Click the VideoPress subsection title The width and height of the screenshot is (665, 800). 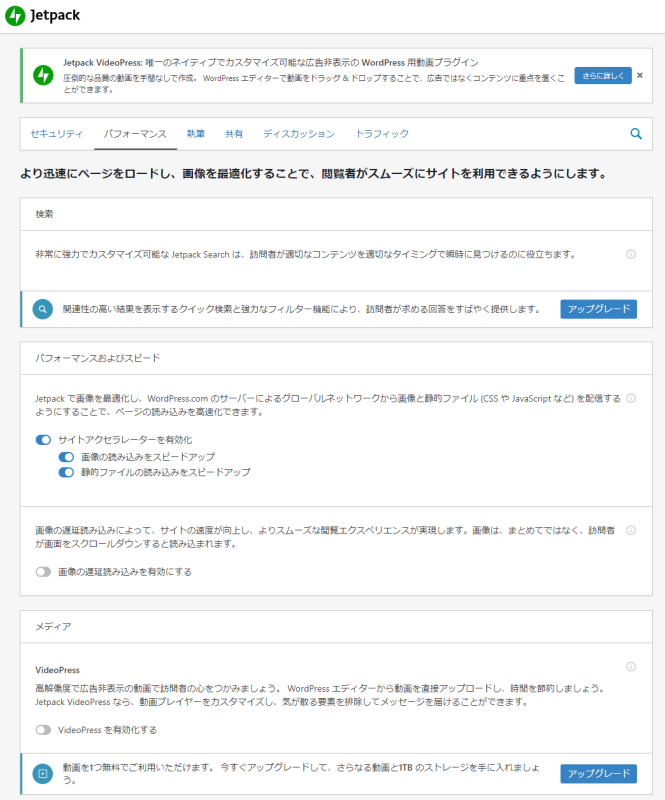pos(57,670)
